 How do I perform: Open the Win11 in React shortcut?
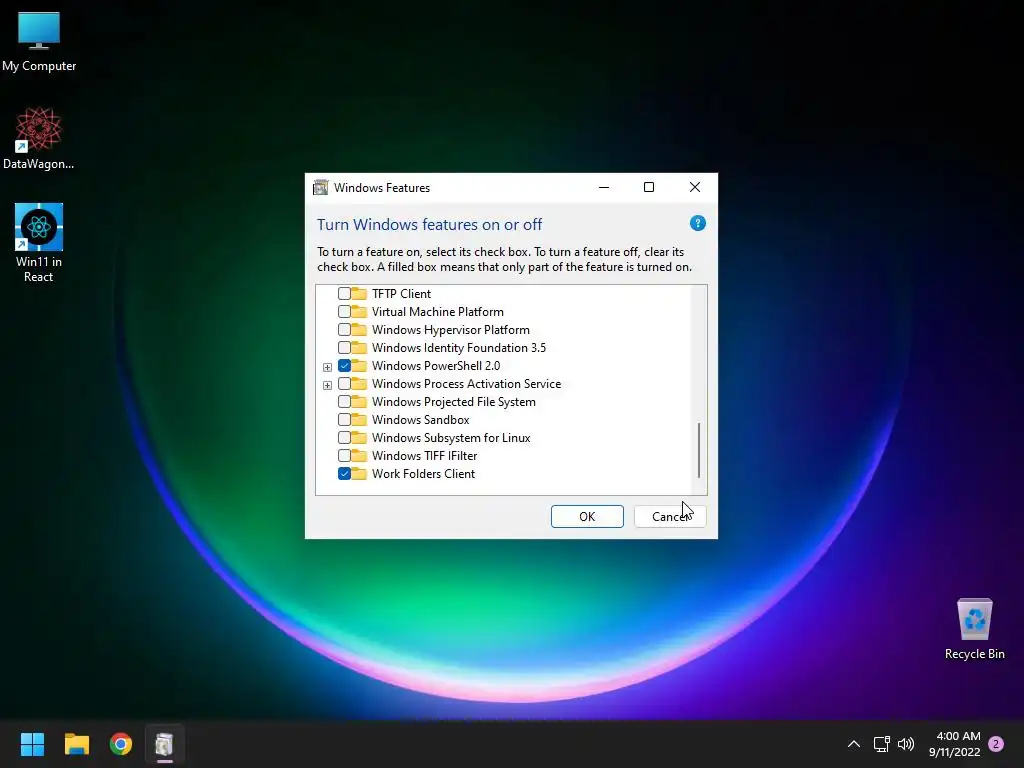point(39,243)
